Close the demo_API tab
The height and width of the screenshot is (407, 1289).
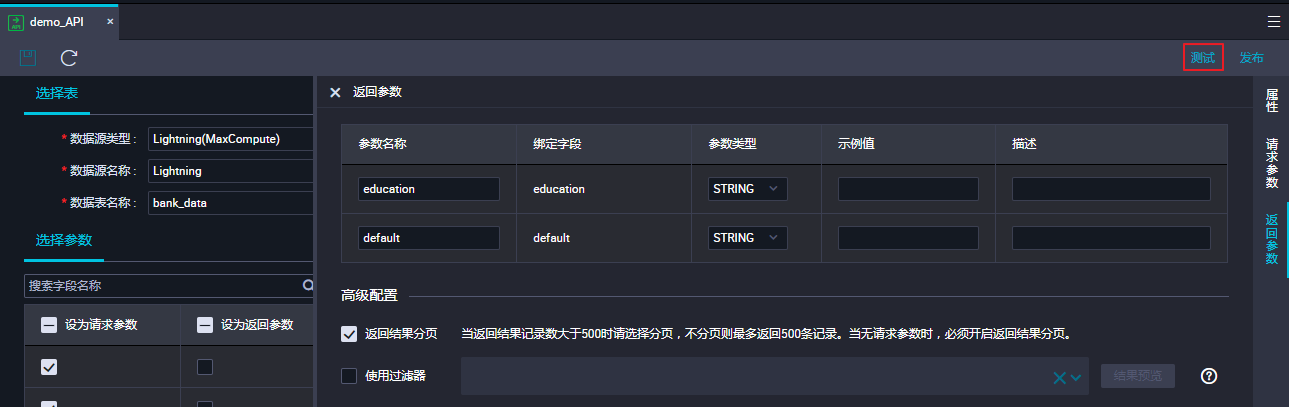pyautogui.click(x=110, y=21)
